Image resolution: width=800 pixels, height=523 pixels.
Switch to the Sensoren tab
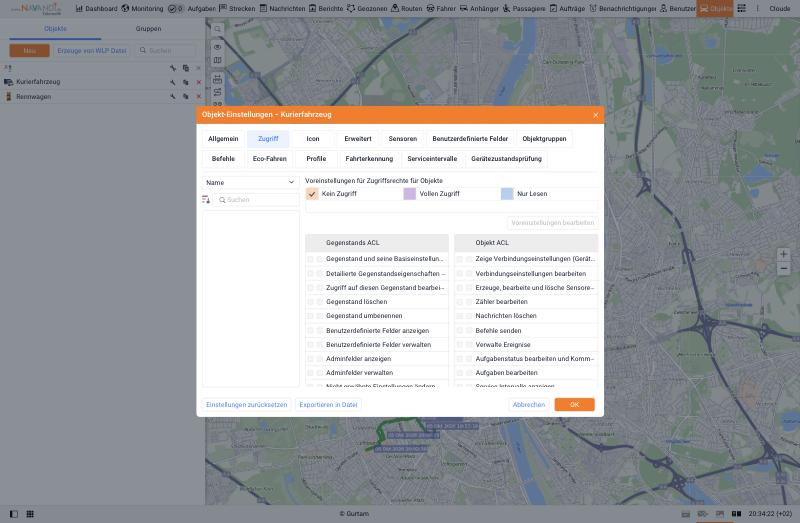(x=403, y=139)
